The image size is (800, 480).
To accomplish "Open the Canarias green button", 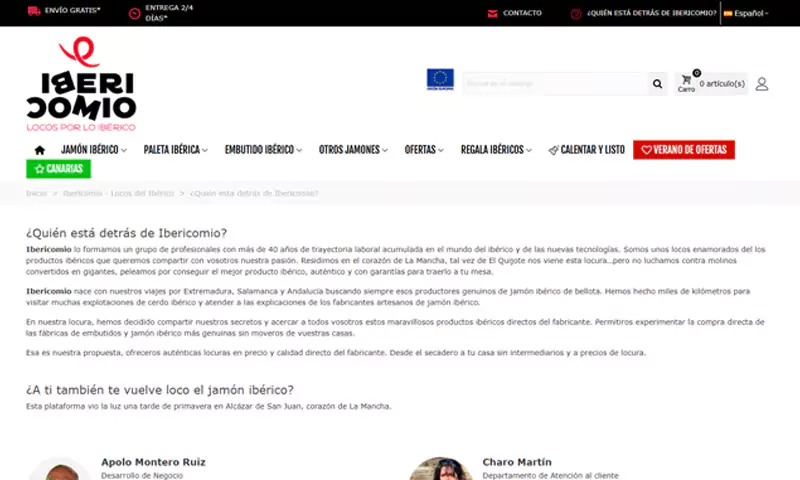I will click(x=59, y=169).
